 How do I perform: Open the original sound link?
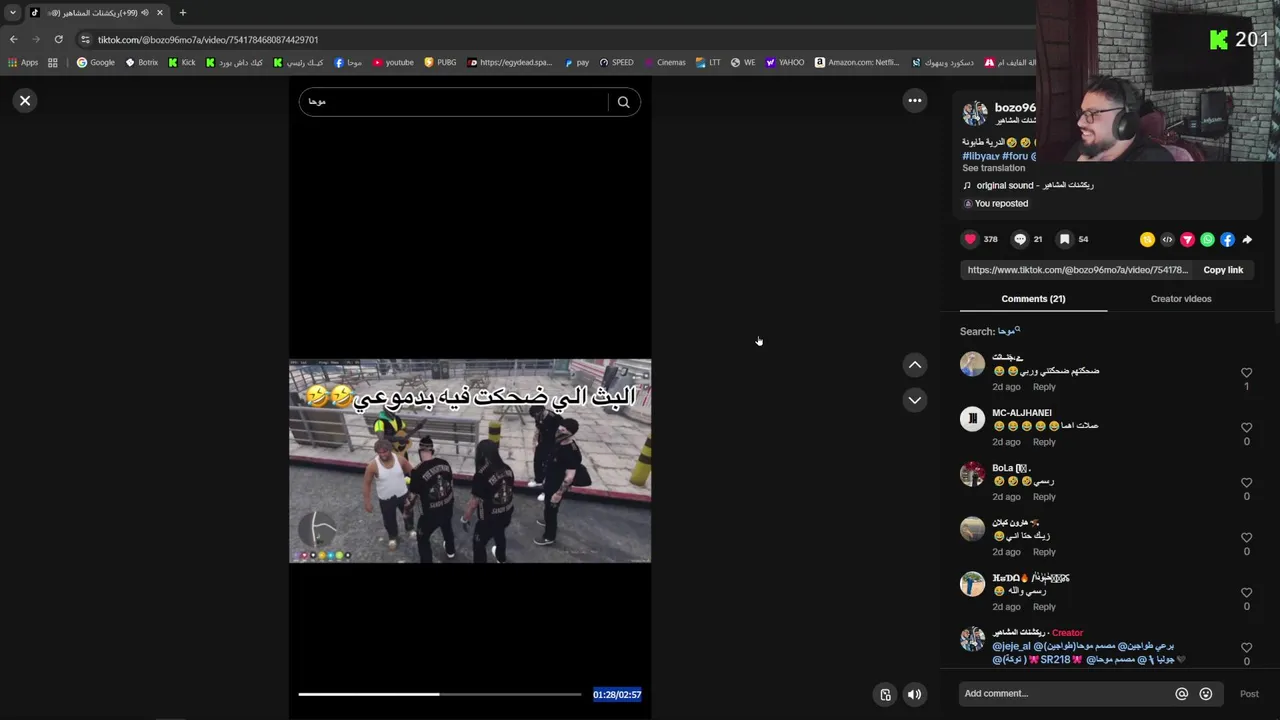tap(1035, 185)
